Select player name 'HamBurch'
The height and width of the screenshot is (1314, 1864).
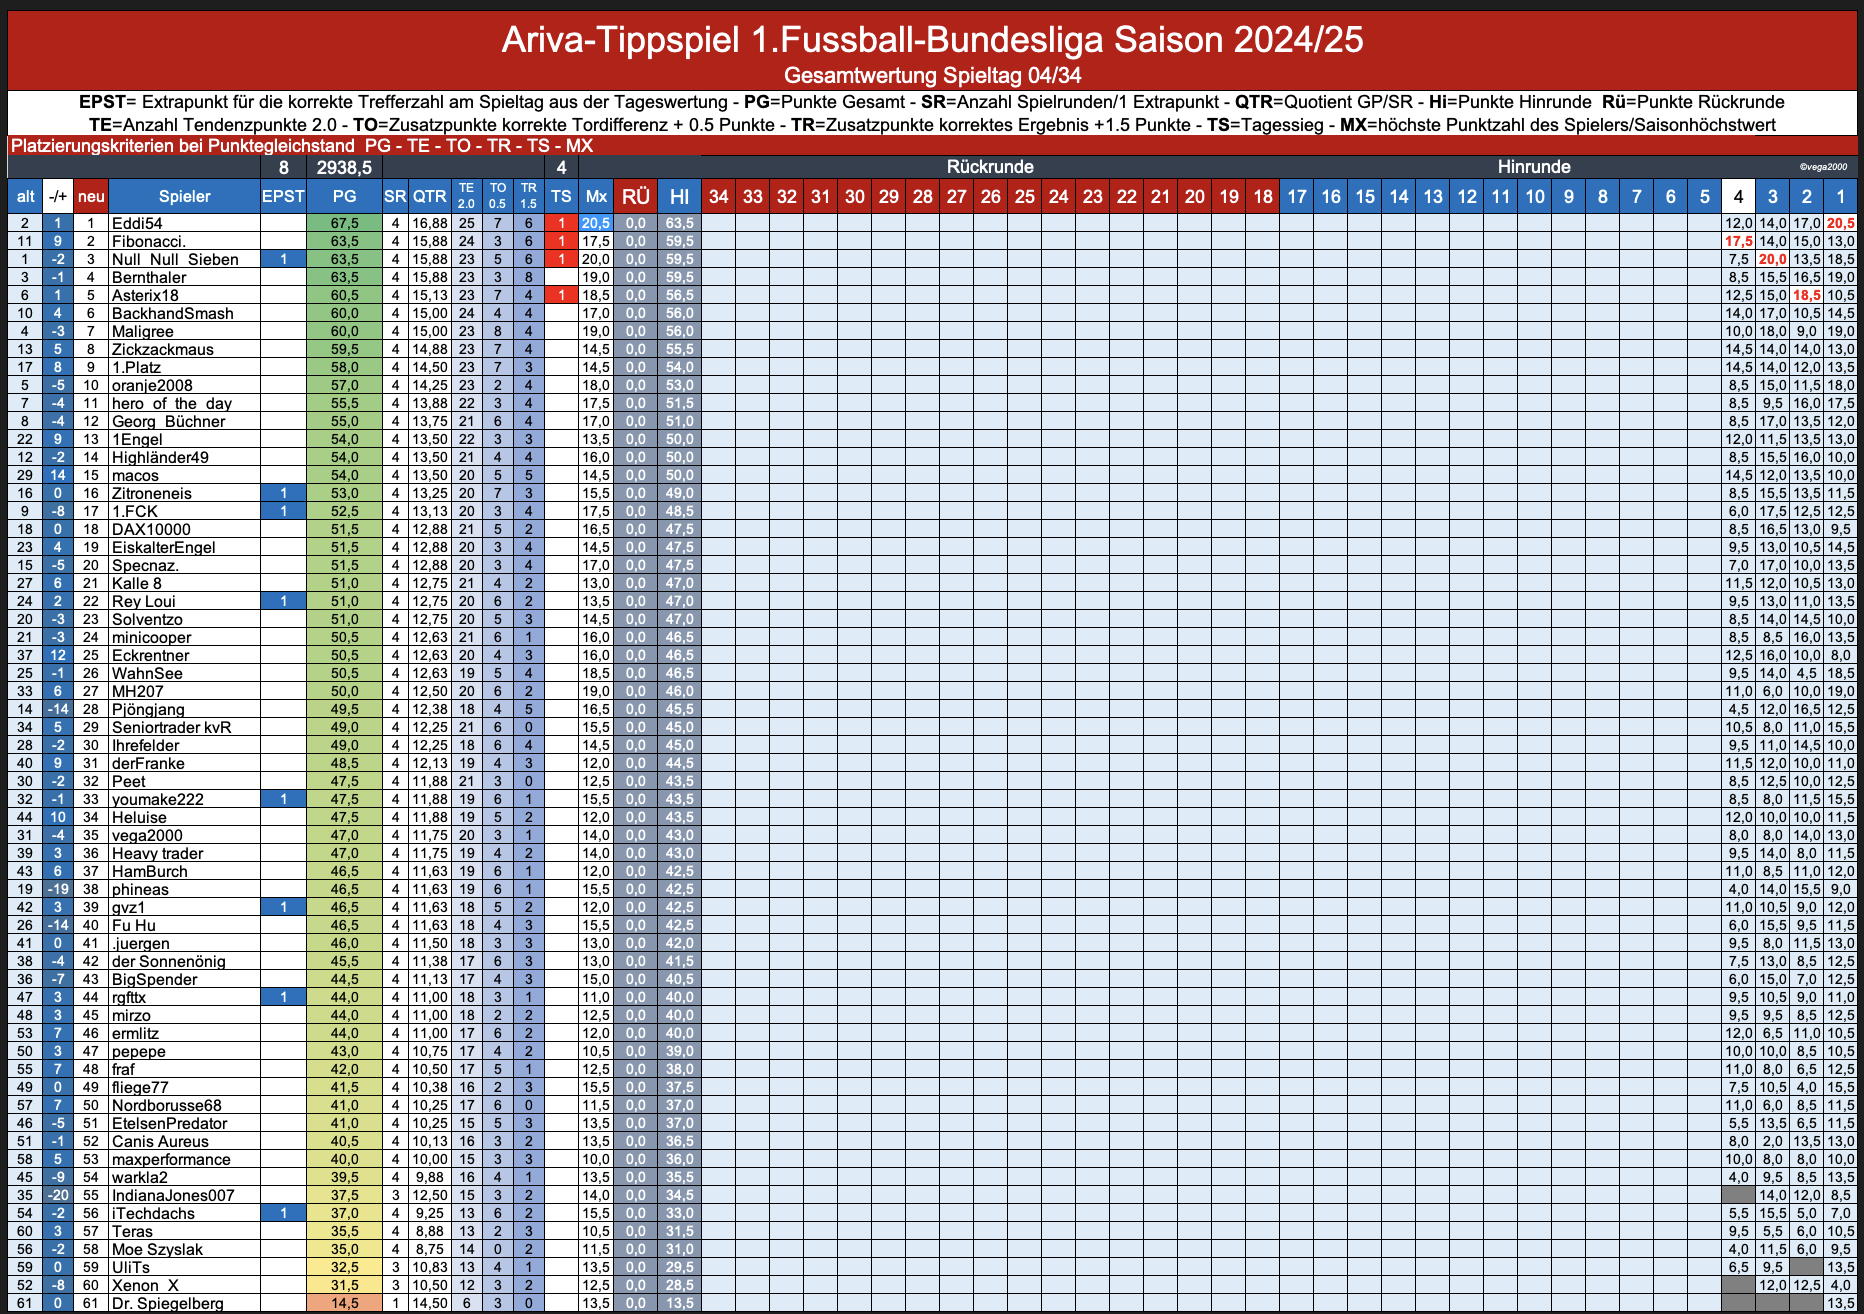[149, 871]
